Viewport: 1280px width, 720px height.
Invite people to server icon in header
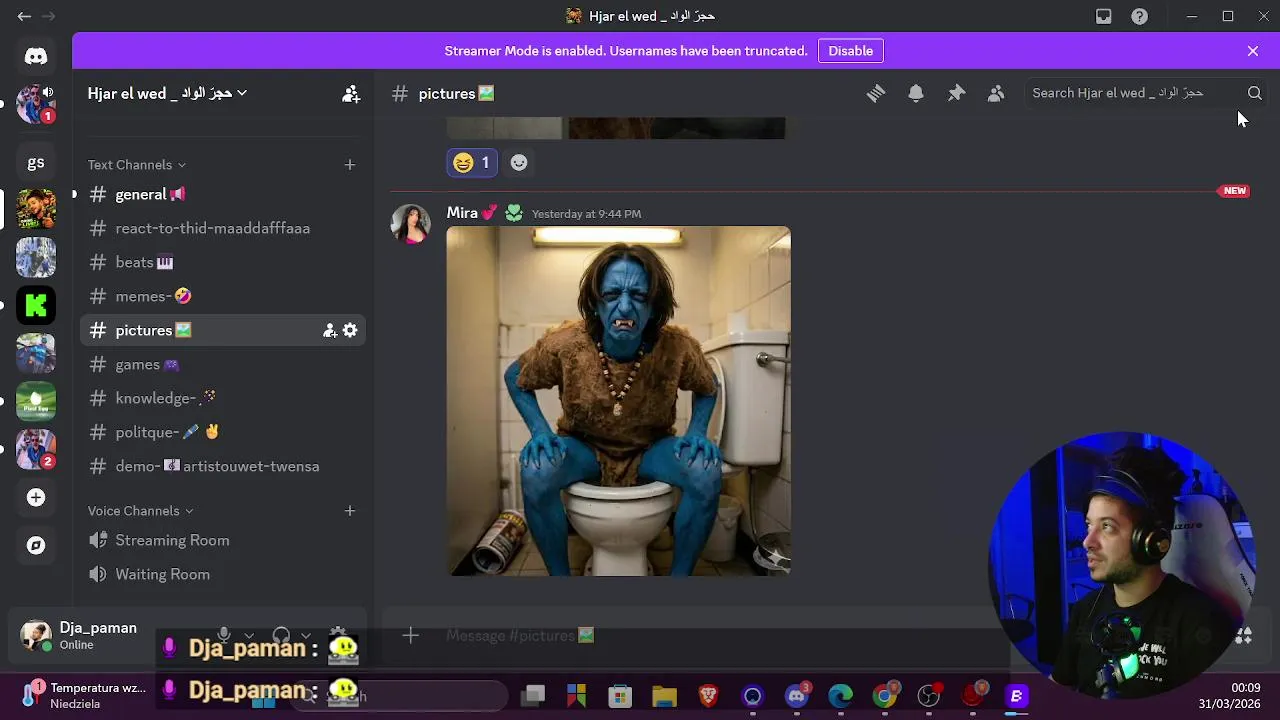351,93
